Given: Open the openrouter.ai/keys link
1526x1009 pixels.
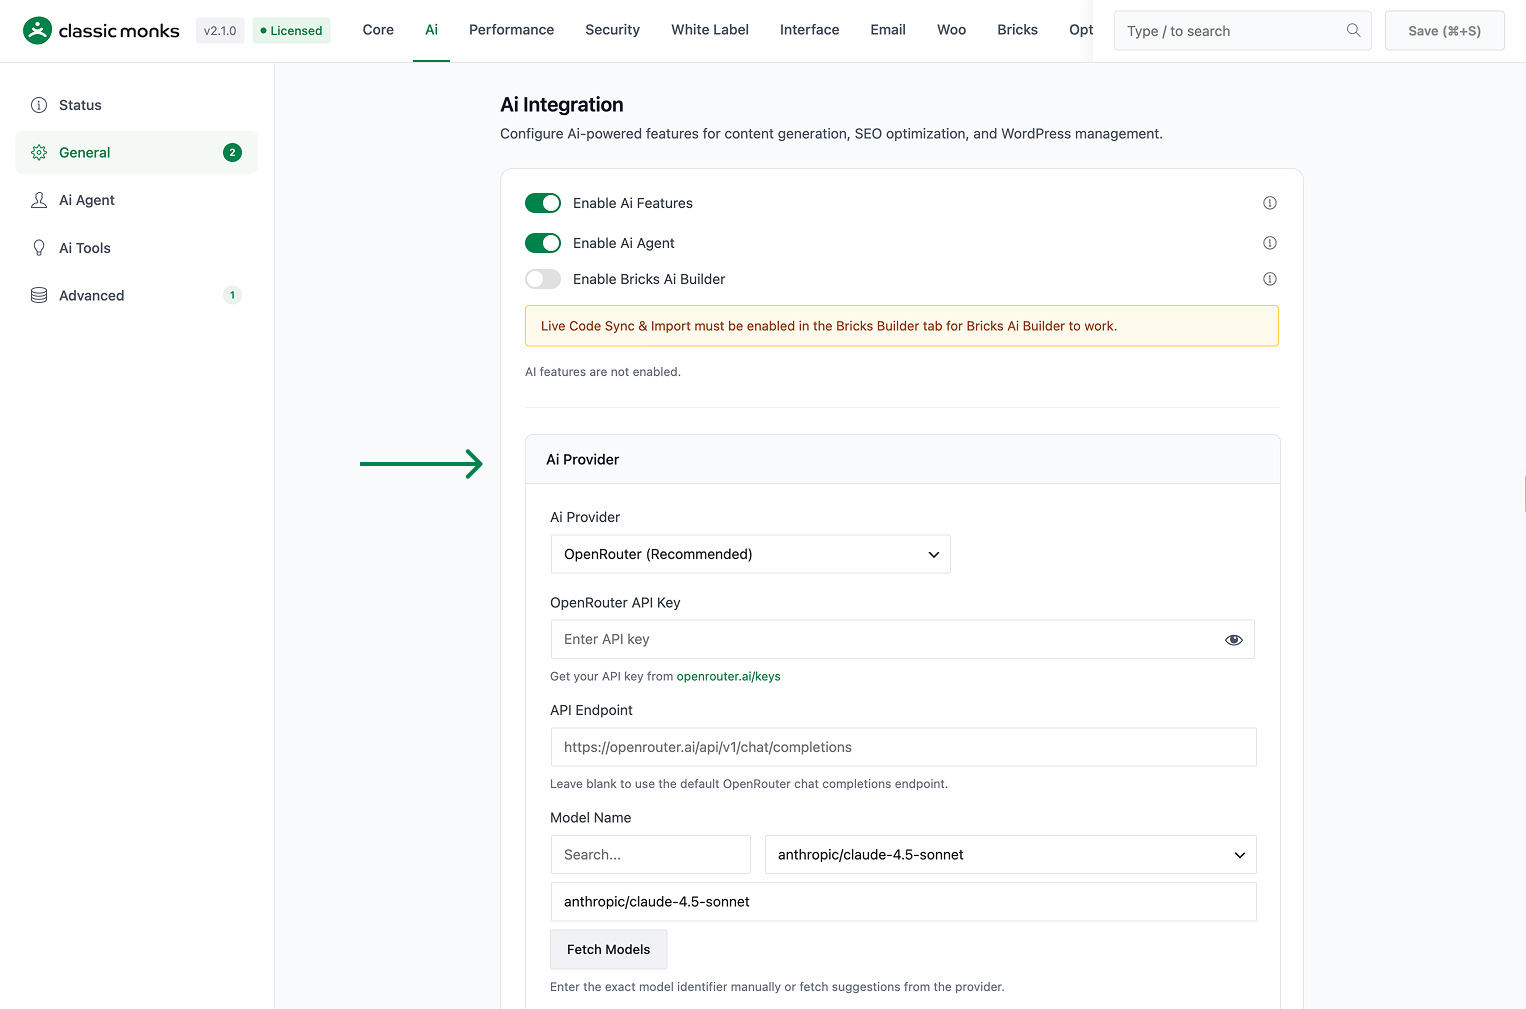Looking at the screenshot, I should coord(728,677).
